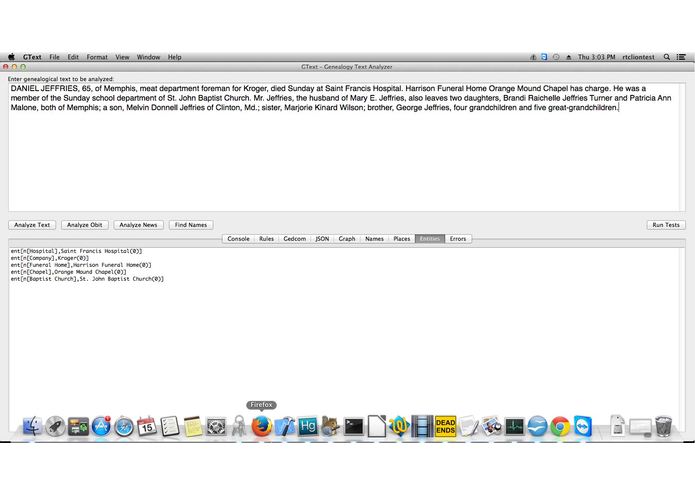Screen dimensions: 695x494
Task: Switch to the JSON tab
Action: point(322,238)
